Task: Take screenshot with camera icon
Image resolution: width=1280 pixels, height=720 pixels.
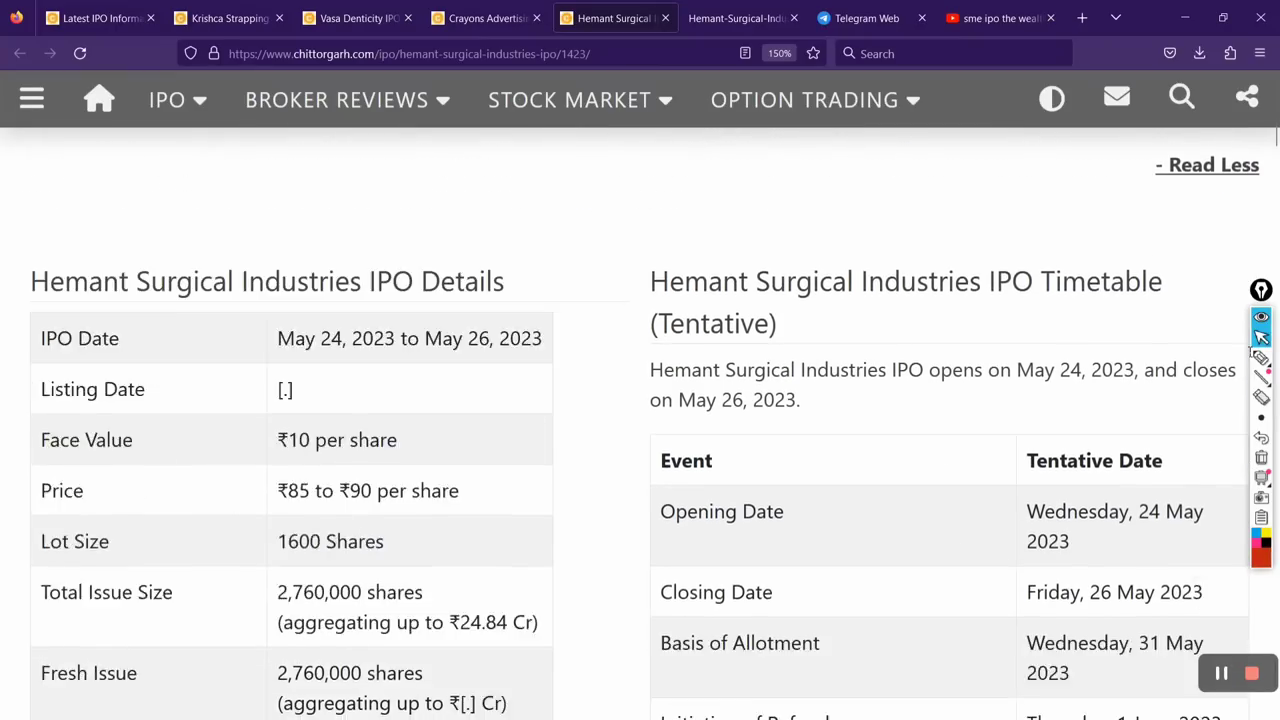Action: [x=1261, y=498]
